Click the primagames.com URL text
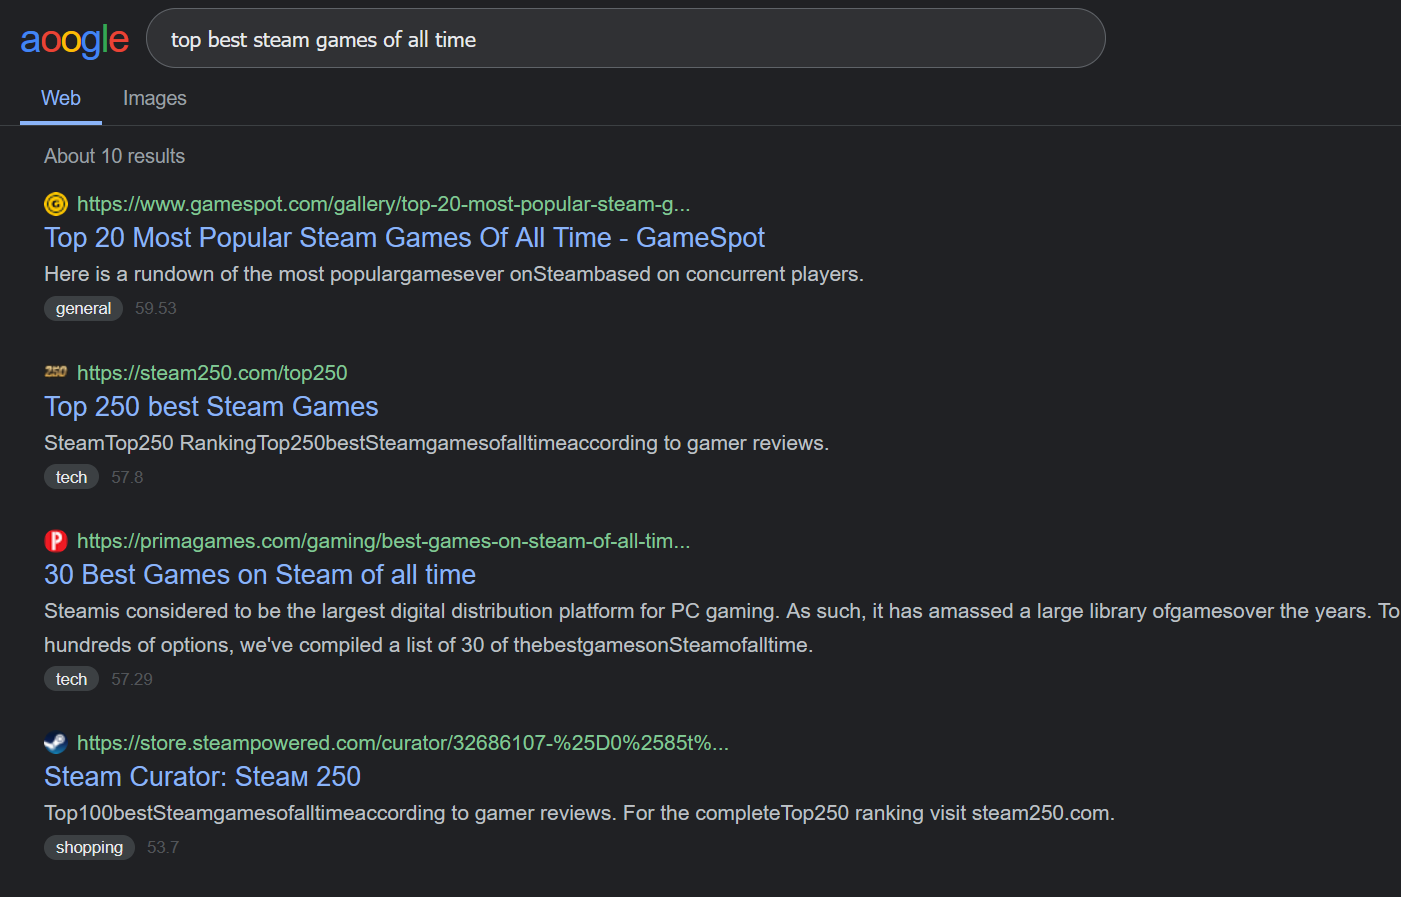Screen dimensions: 1401x897 (x=383, y=541)
